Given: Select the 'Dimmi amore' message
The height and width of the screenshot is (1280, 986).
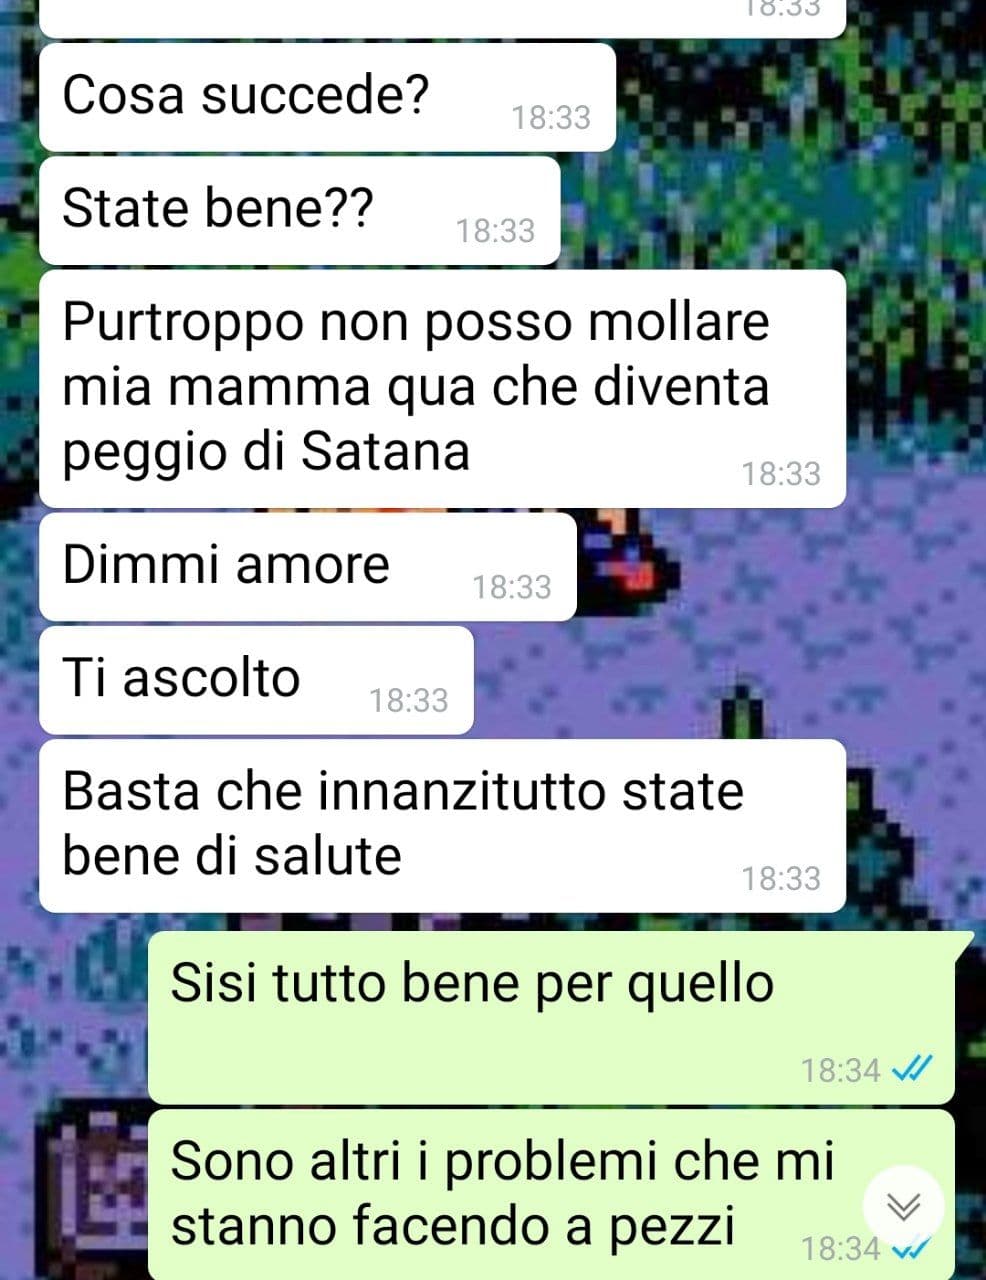Looking at the screenshot, I should 307,566.
